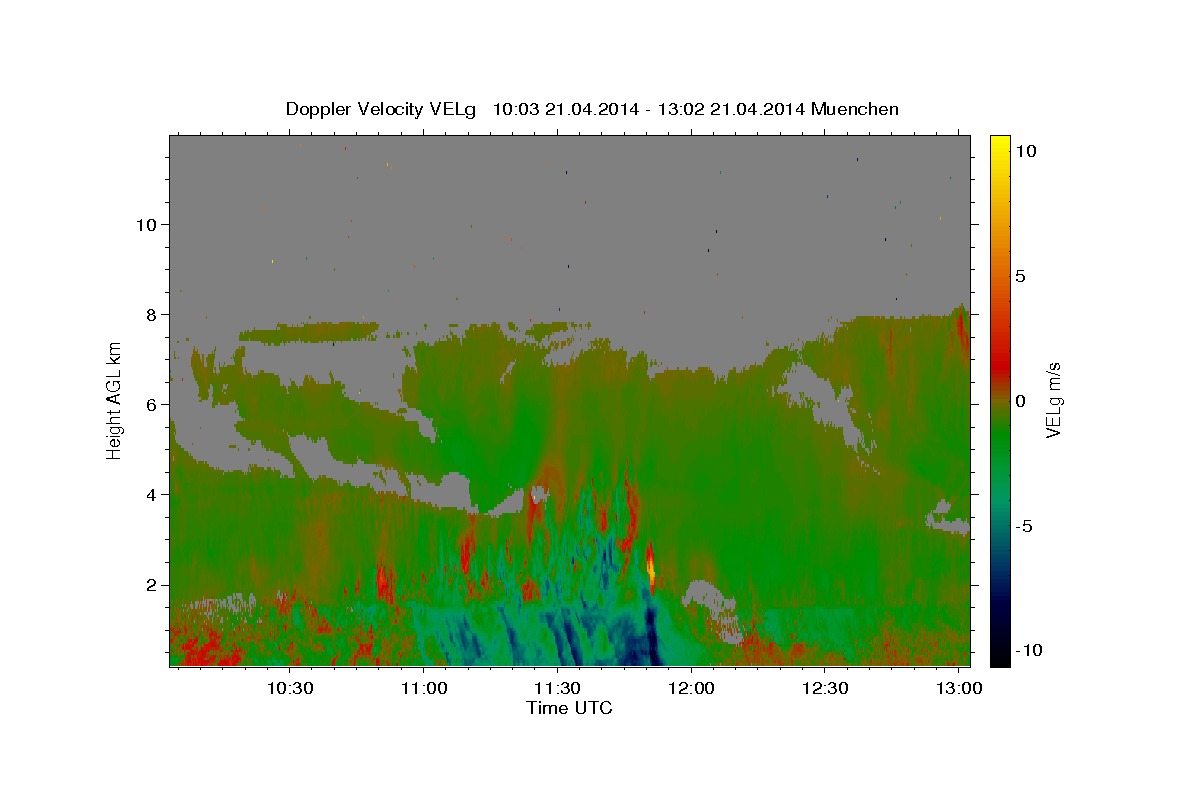The image size is (1200, 800).
Task: Click 'Muenchen' in the plot title
Action: (x=855, y=109)
